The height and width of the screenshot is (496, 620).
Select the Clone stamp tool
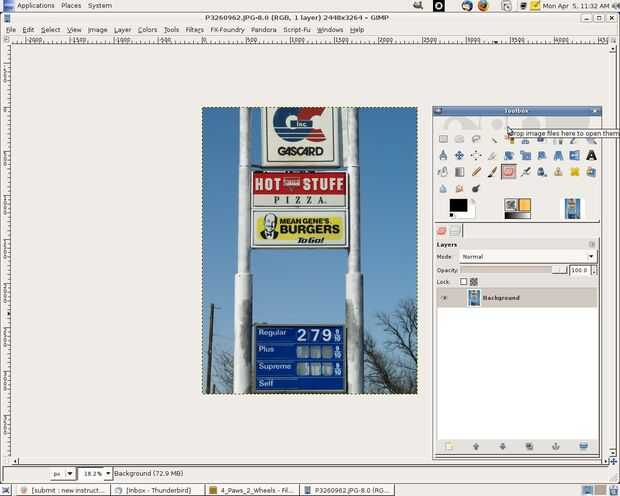(x=558, y=172)
